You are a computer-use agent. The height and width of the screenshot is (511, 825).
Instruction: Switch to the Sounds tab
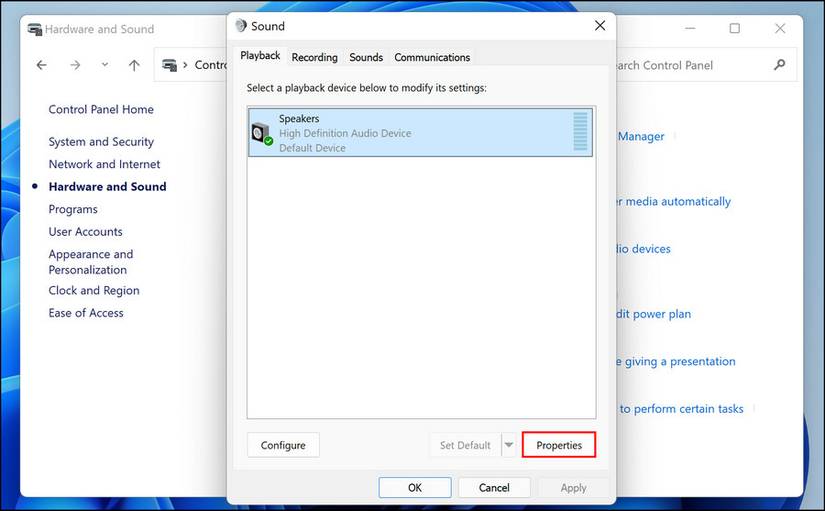(x=366, y=57)
